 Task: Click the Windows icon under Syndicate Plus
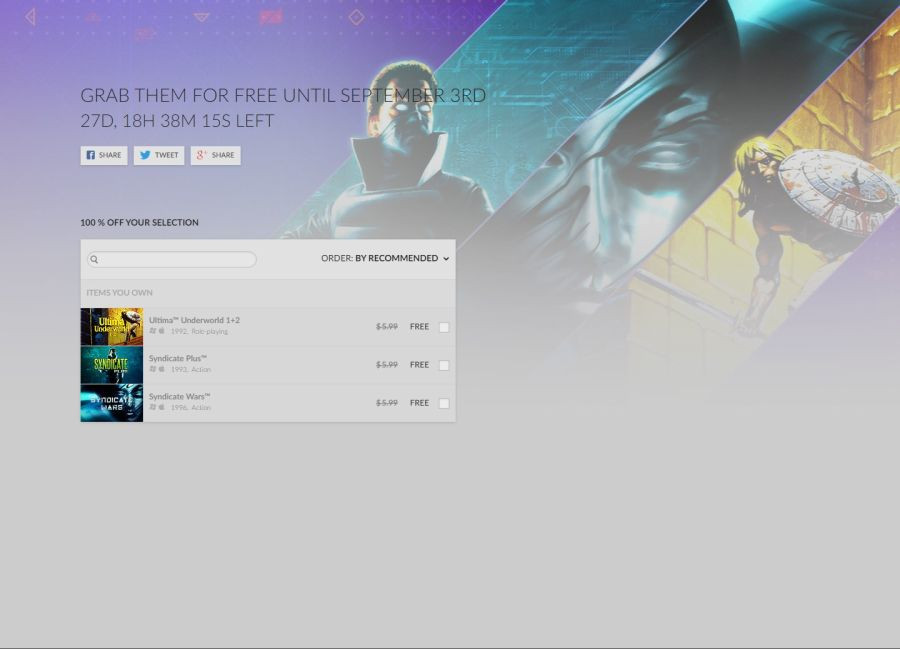pos(153,369)
